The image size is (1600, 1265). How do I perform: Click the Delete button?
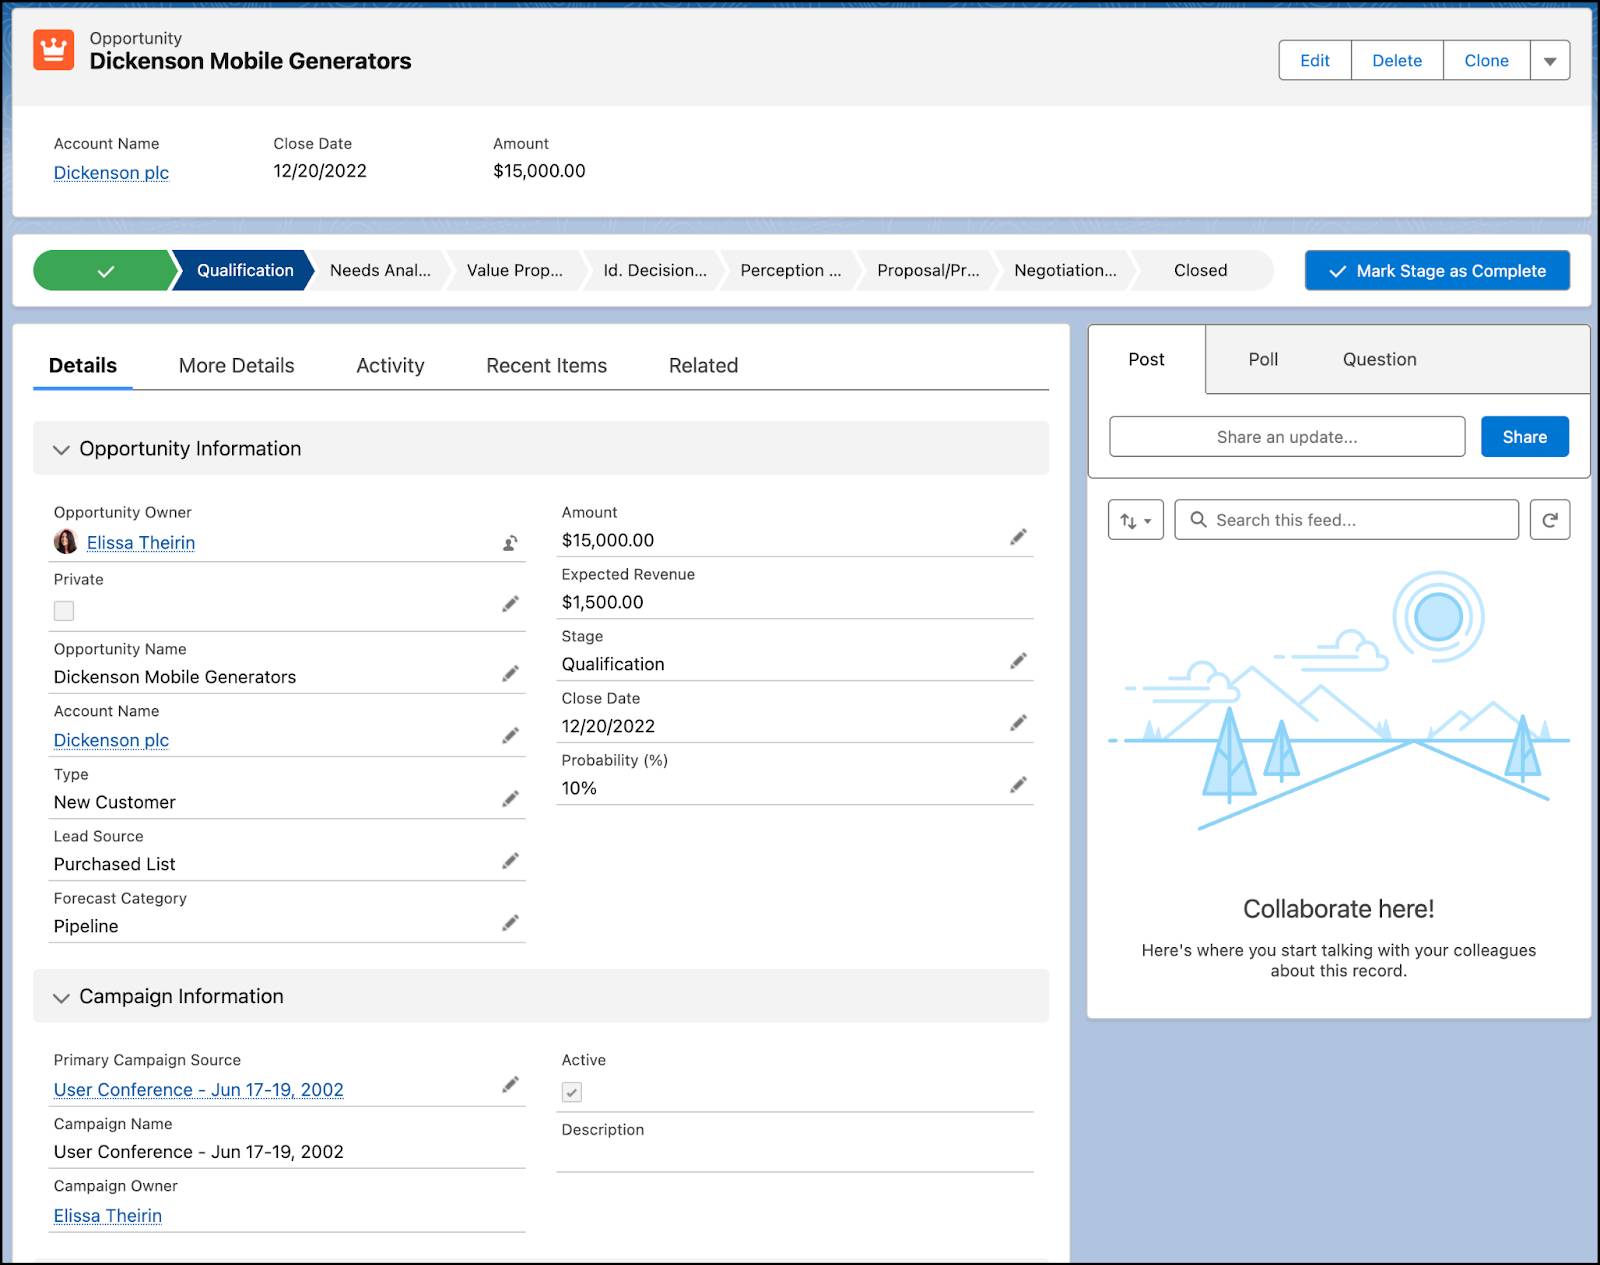(x=1397, y=61)
